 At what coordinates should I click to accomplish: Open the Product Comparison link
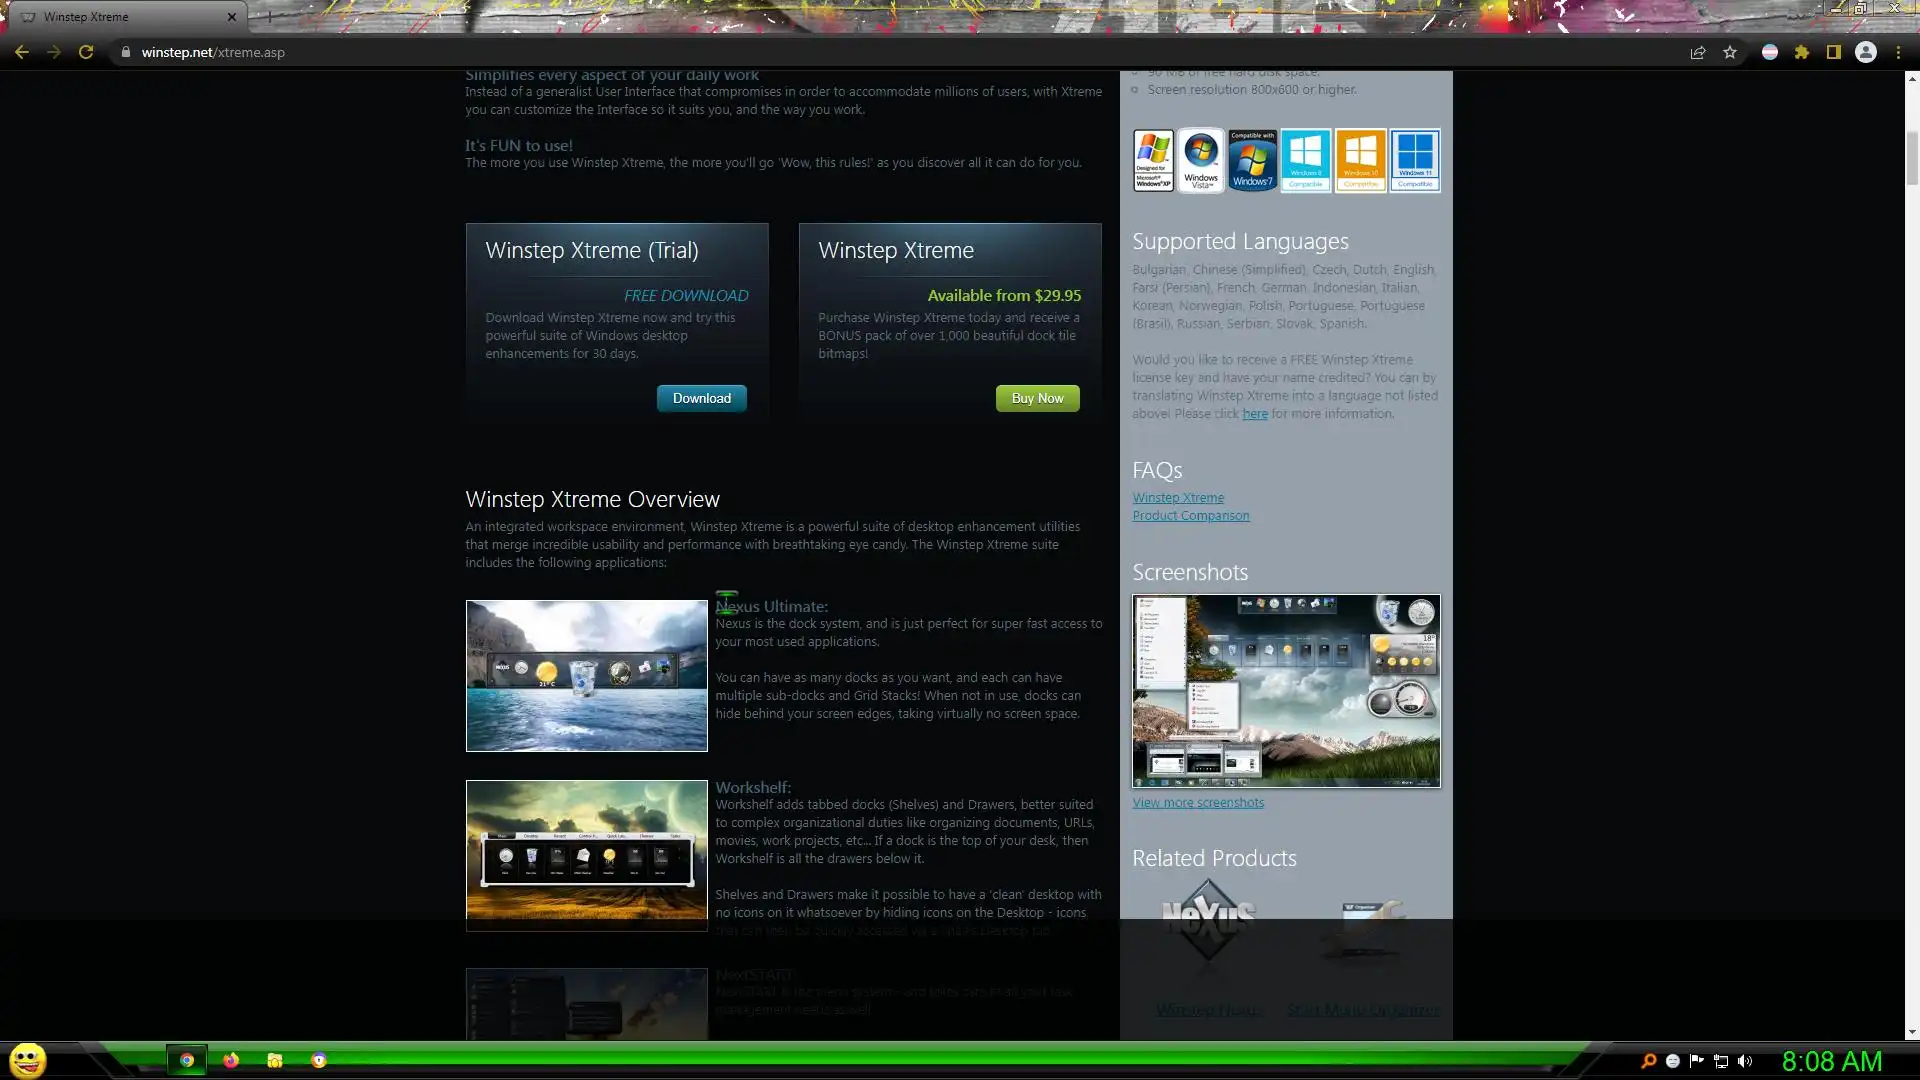1190,516
